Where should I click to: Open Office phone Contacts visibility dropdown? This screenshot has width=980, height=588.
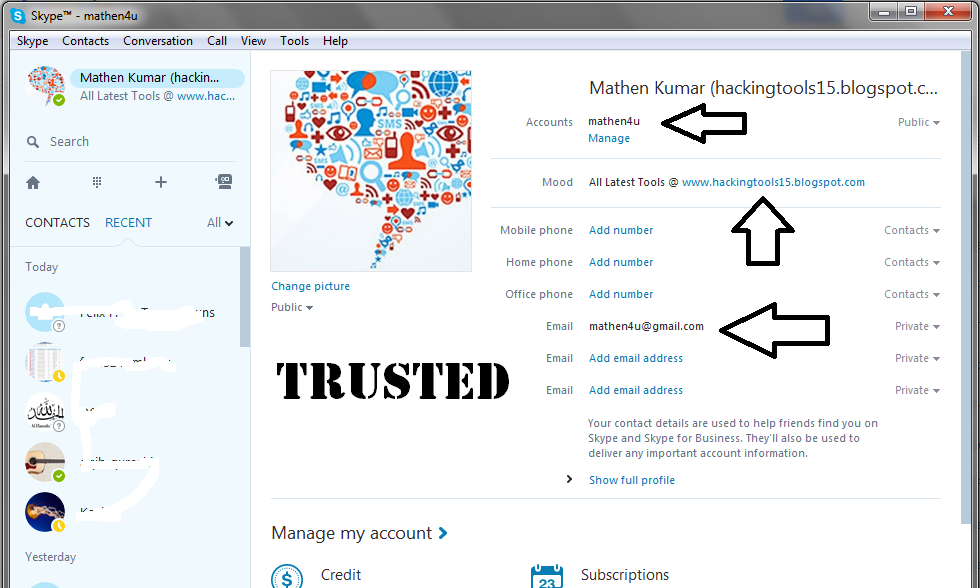(912, 294)
